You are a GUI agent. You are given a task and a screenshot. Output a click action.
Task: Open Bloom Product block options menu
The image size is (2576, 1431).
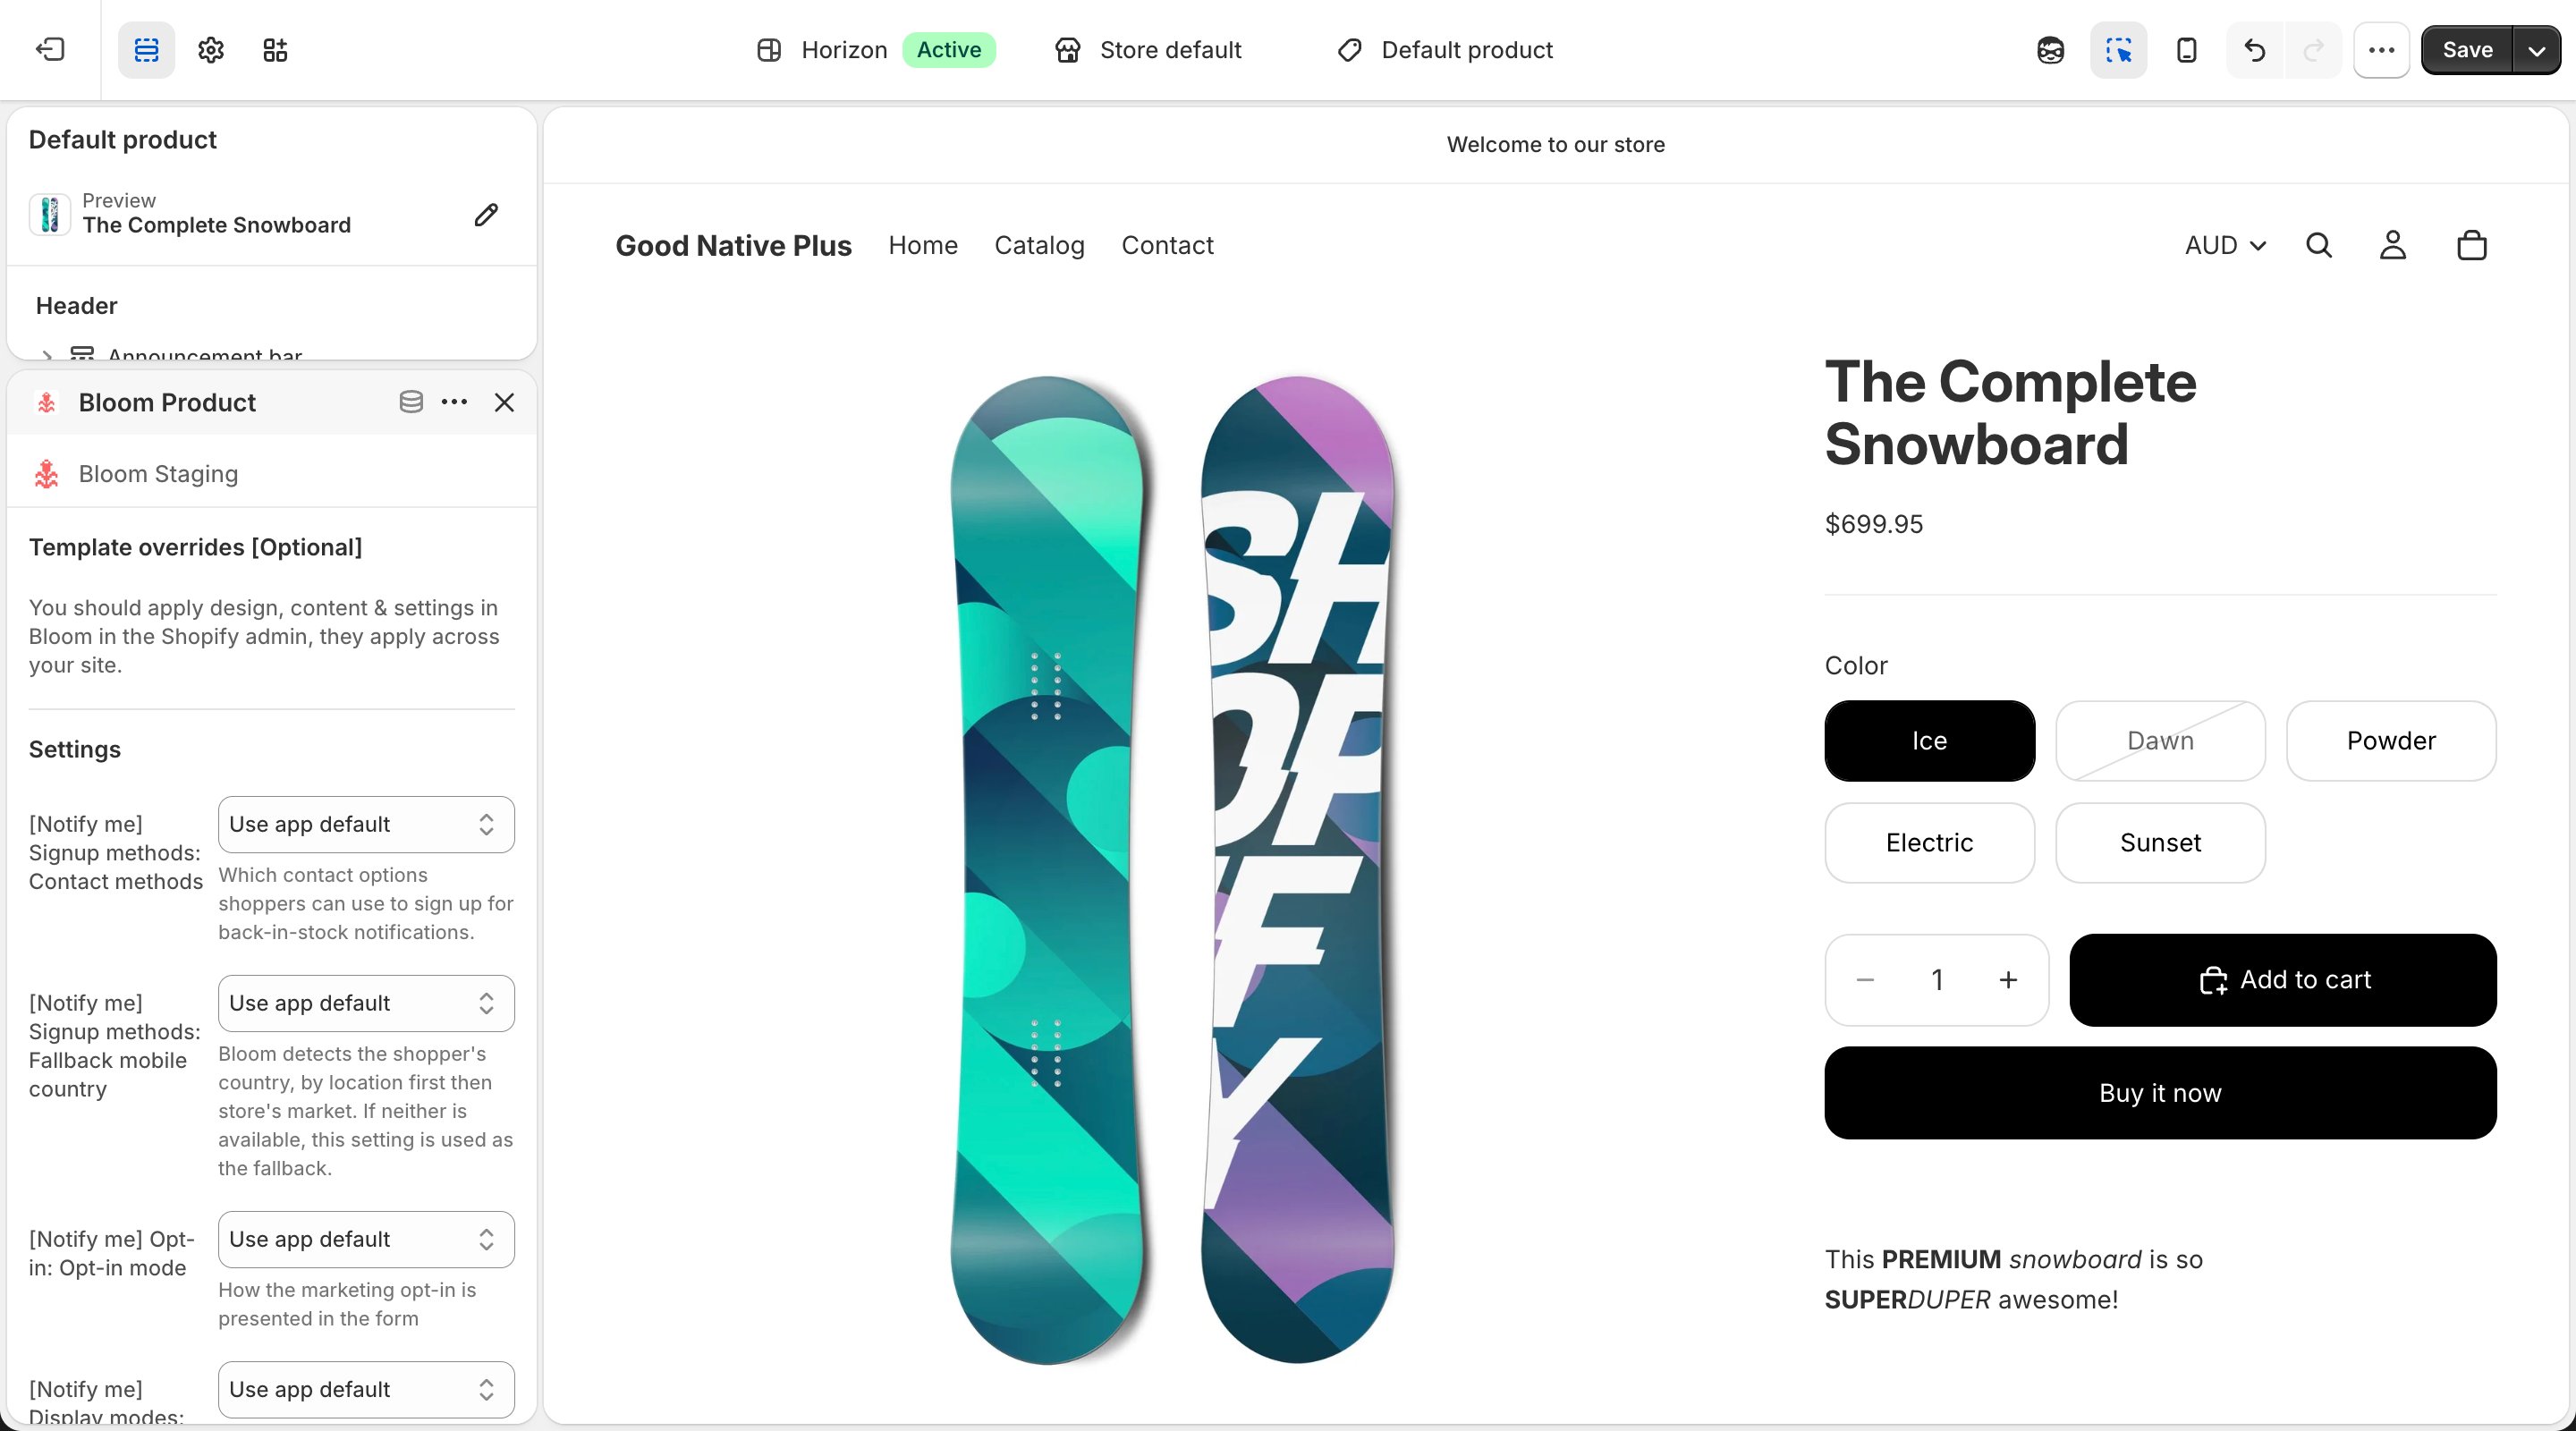pos(454,402)
